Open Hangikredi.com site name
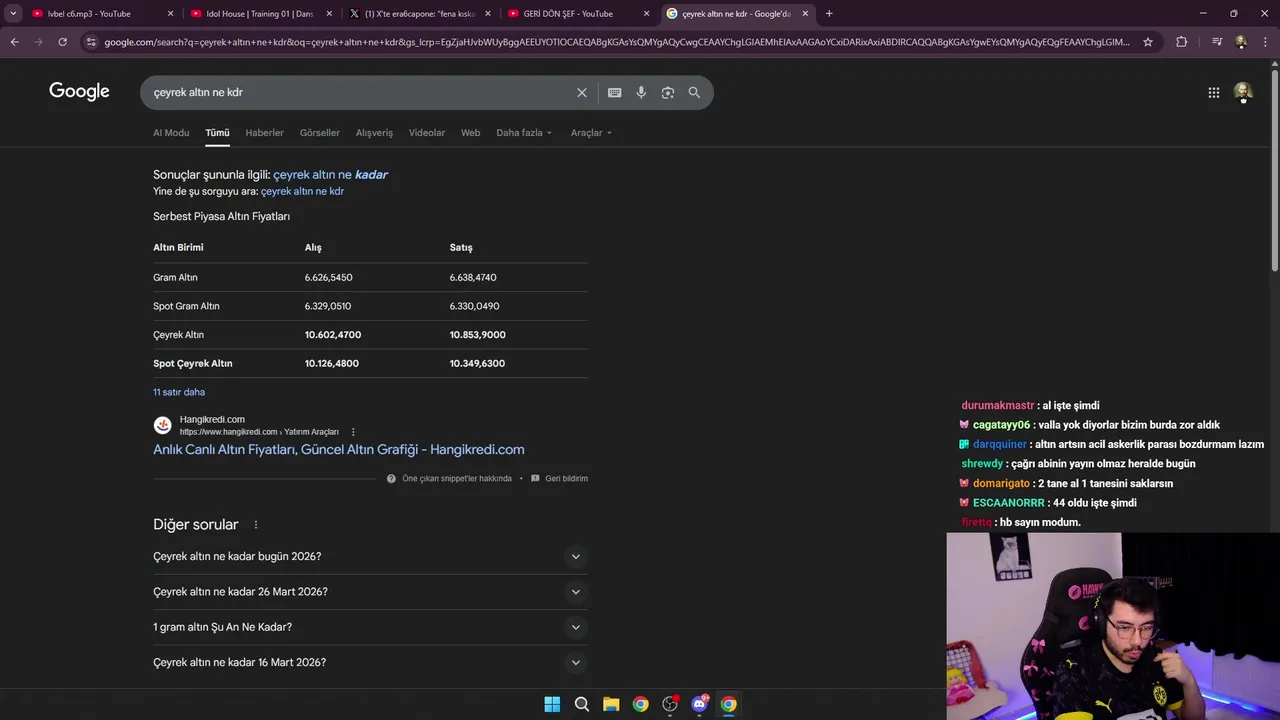1280x720 pixels. coord(212,420)
